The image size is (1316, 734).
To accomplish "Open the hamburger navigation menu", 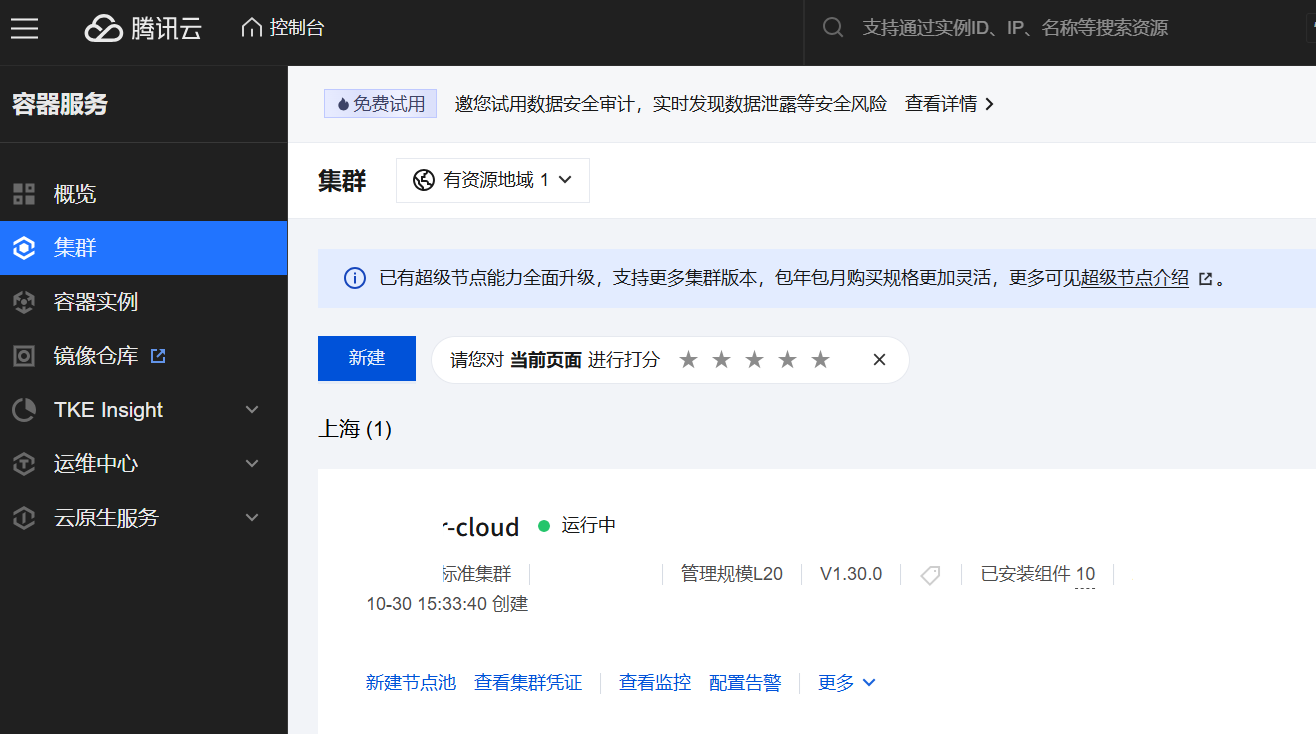I will click(24, 28).
